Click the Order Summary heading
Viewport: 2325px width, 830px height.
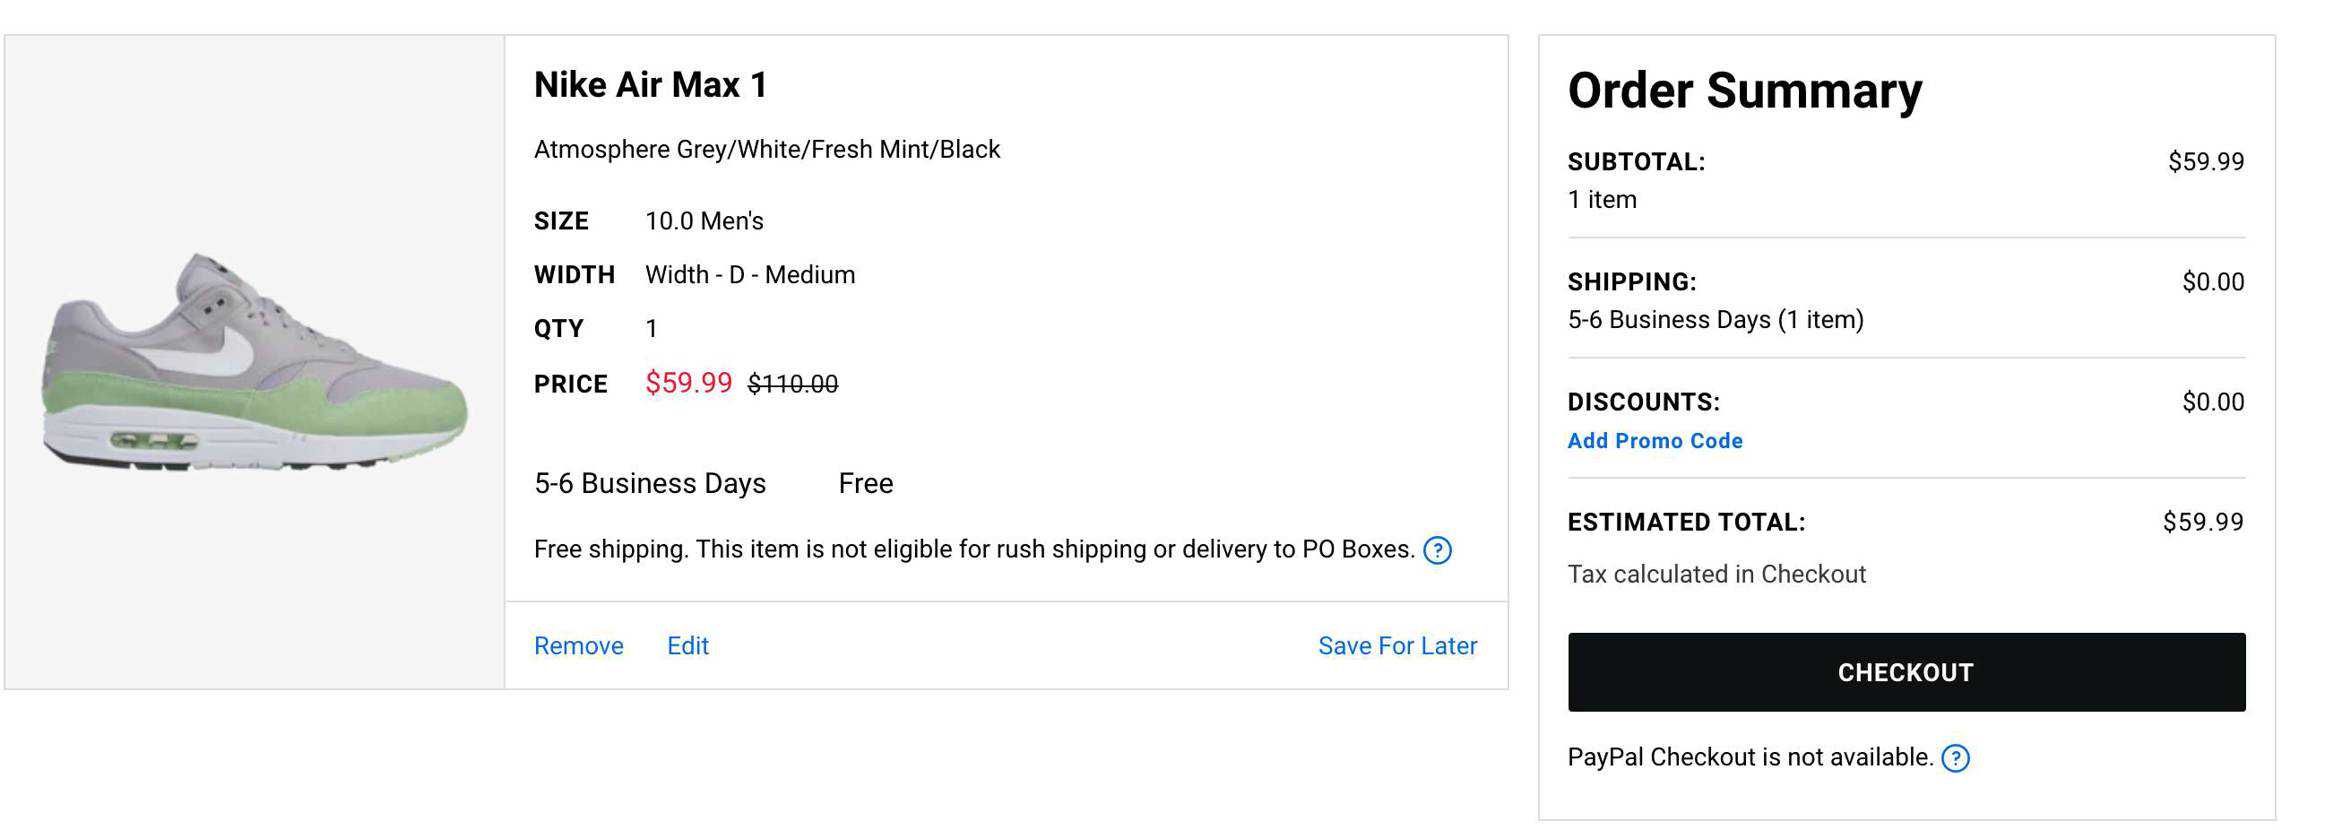pos(1745,91)
